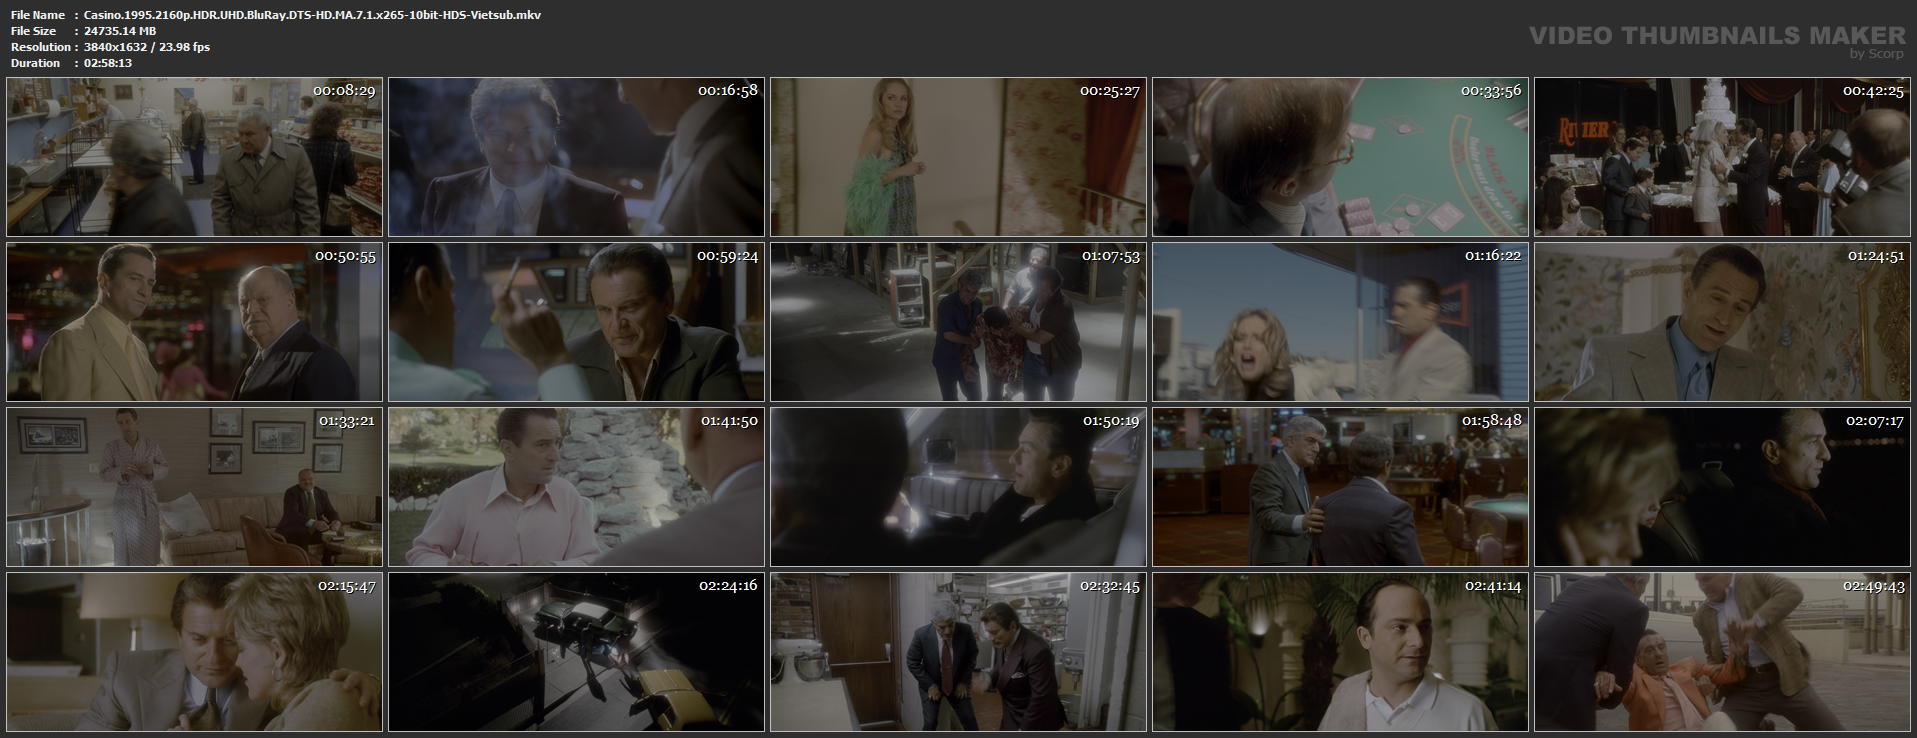The height and width of the screenshot is (738, 1917).
Task: Pick the 02:07:17 video frame
Action: coord(1723,487)
